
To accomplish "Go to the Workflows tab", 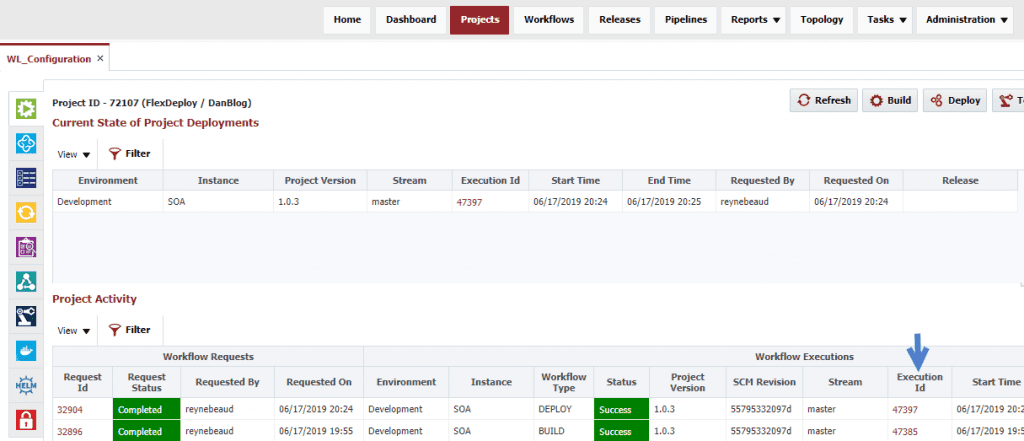I will pyautogui.click(x=549, y=20).
